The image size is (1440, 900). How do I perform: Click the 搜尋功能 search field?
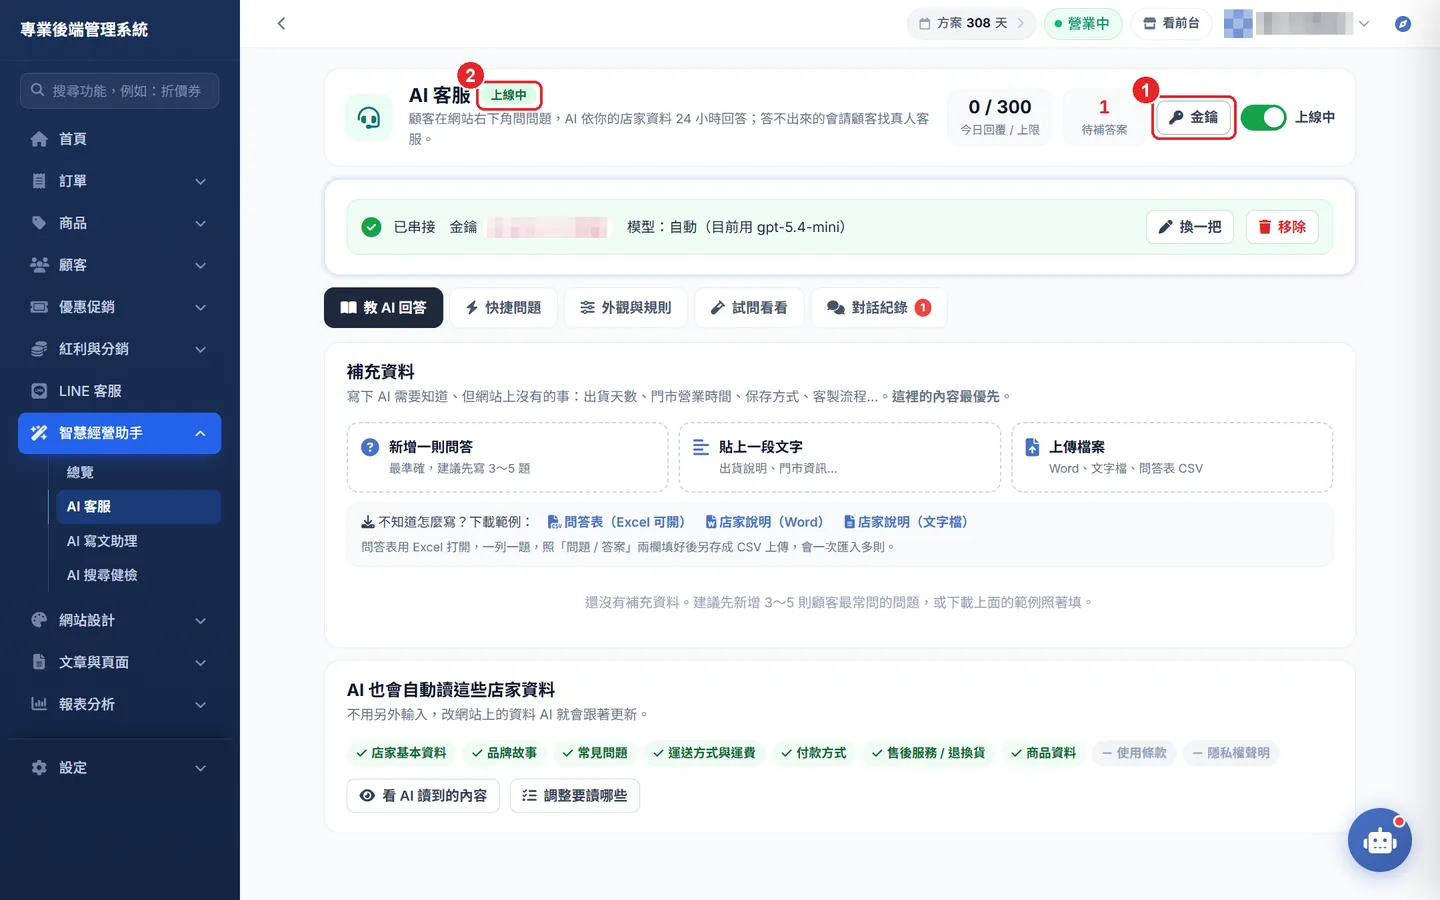pos(120,91)
